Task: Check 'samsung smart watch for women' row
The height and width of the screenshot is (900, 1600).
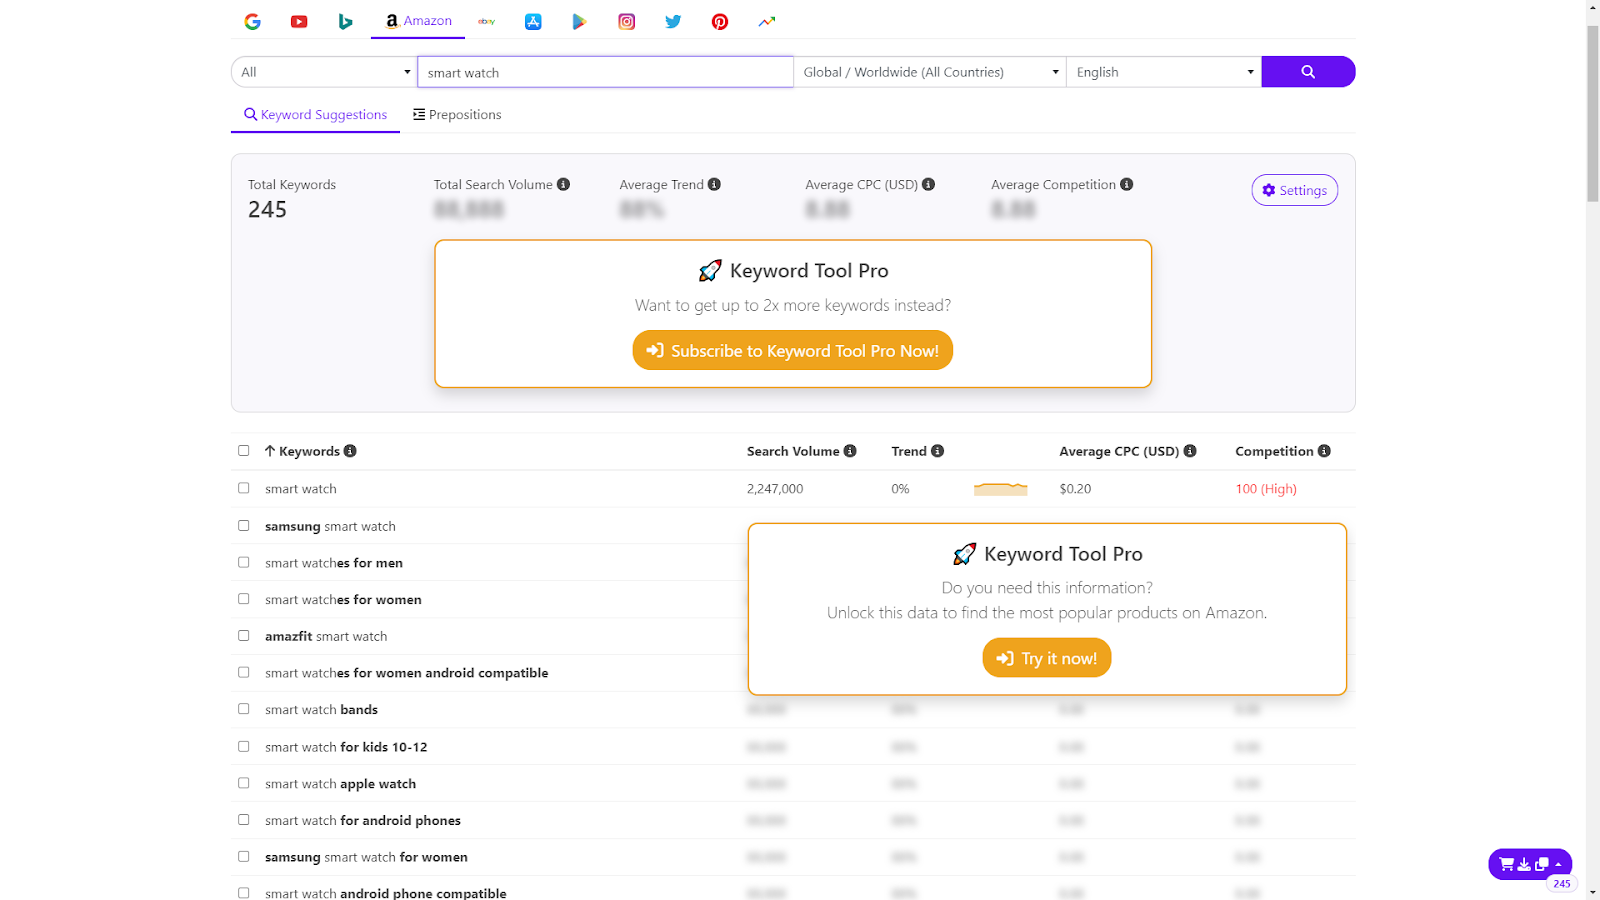Action: tap(243, 856)
